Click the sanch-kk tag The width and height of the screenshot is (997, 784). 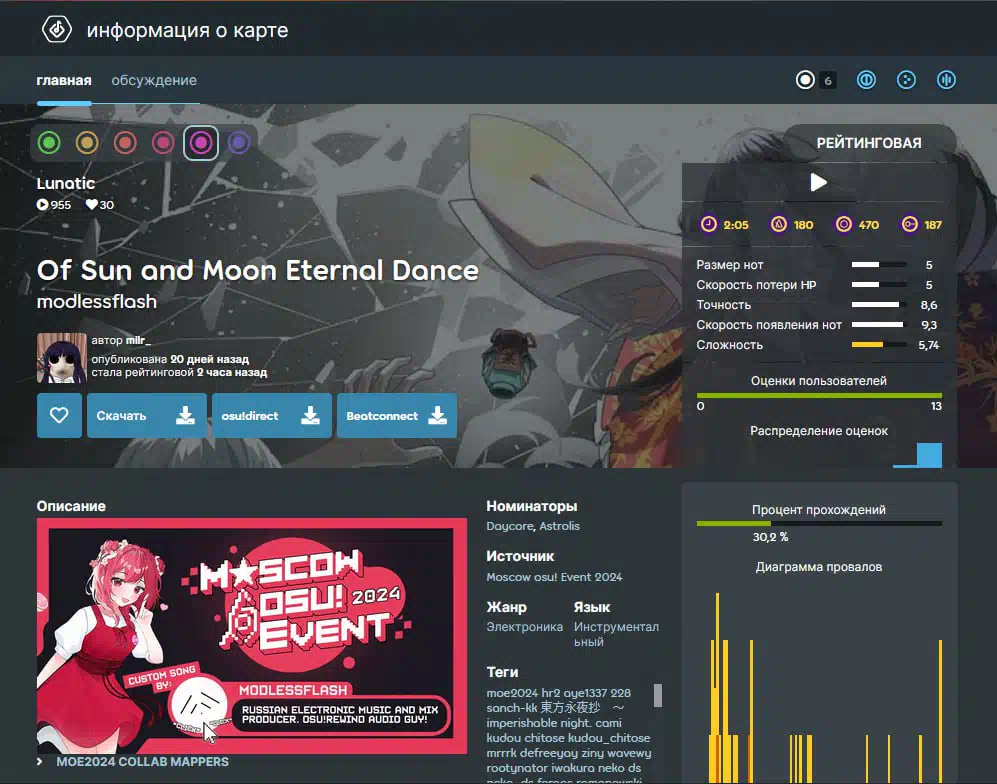click(x=512, y=708)
